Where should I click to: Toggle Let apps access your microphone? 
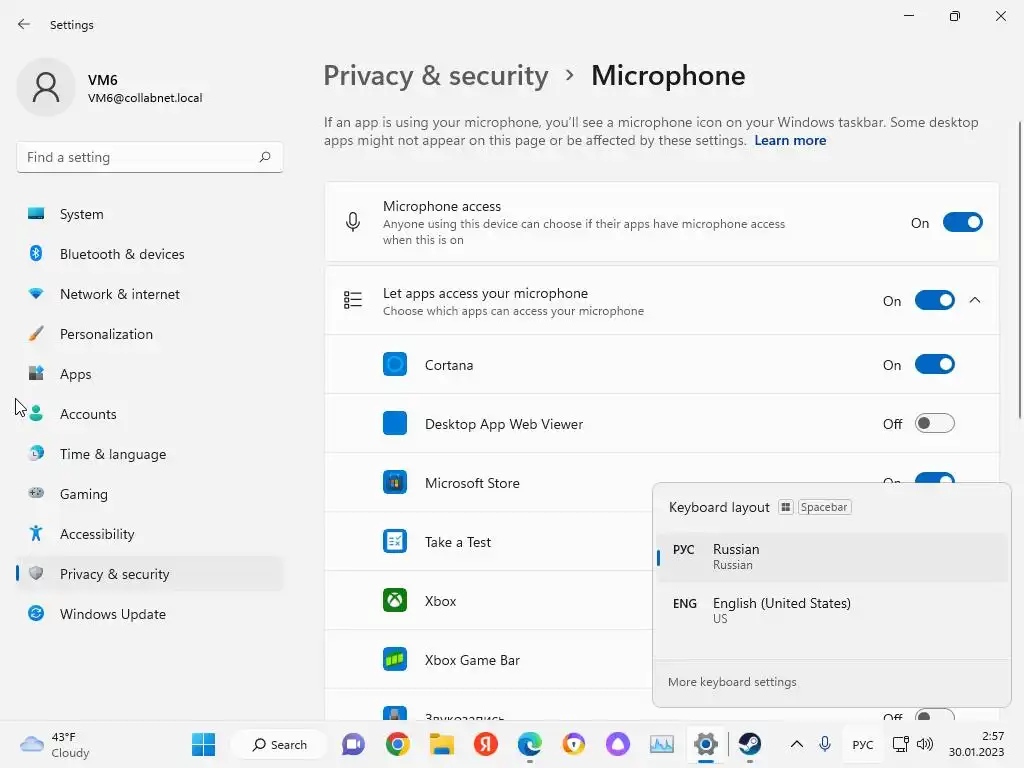click(x=935, y=300)
